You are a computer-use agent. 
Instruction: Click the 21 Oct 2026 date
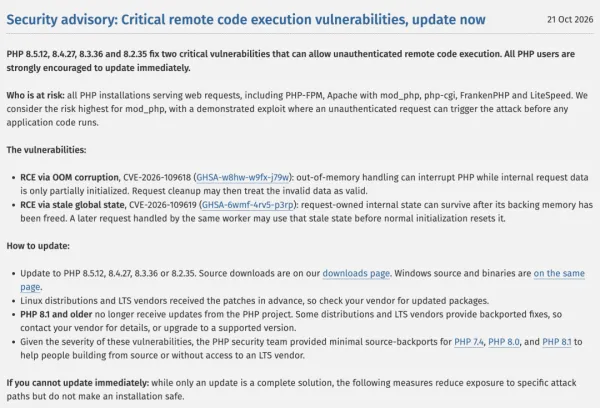(x=570, y=20)
